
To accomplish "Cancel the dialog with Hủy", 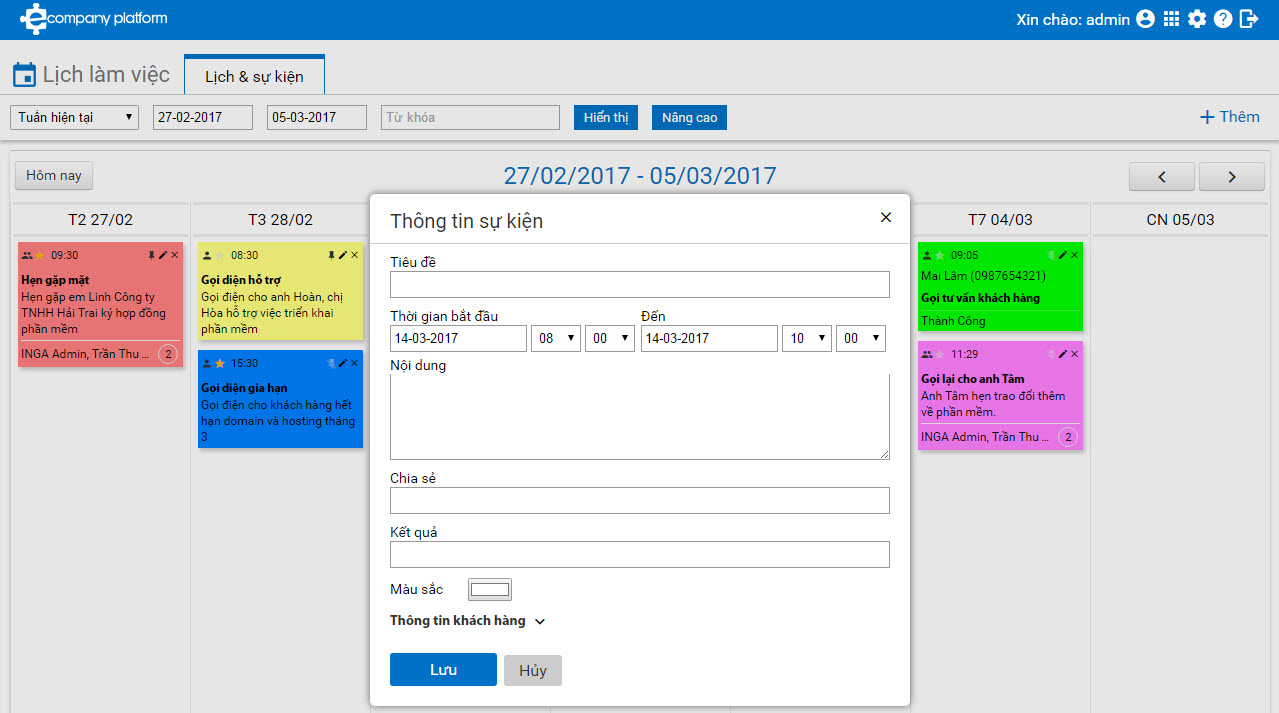I will pyautogui.click(x=533, y=671).
